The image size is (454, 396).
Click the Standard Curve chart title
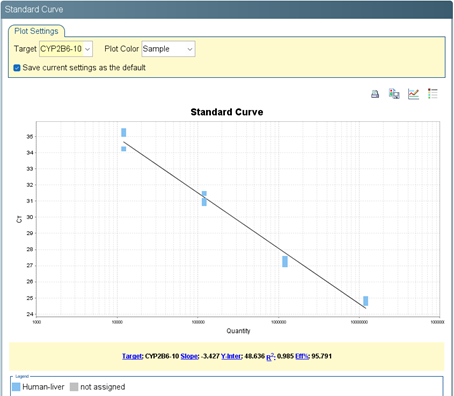click(x=227, y=112)
